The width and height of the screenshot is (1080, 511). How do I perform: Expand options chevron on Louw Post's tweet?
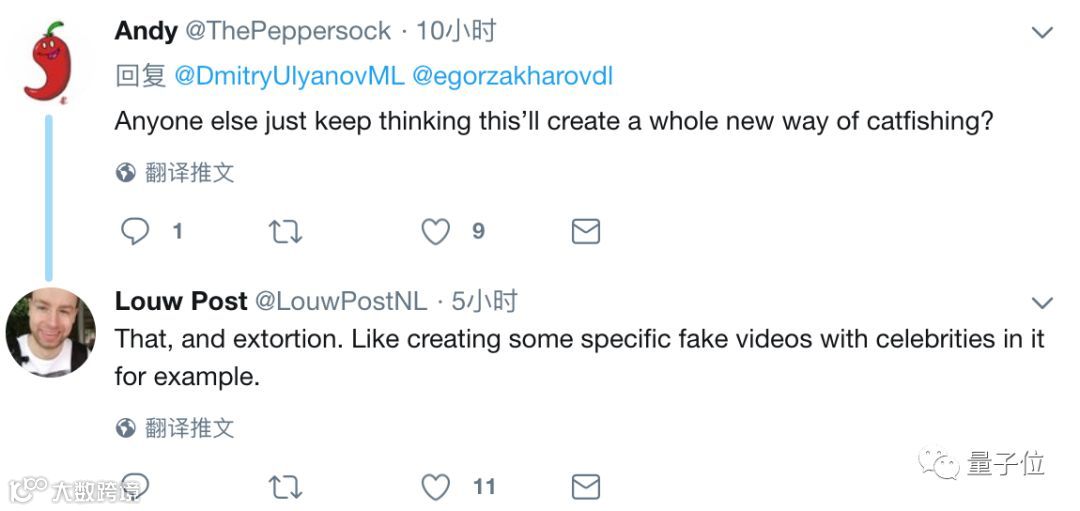(1042, 302)
